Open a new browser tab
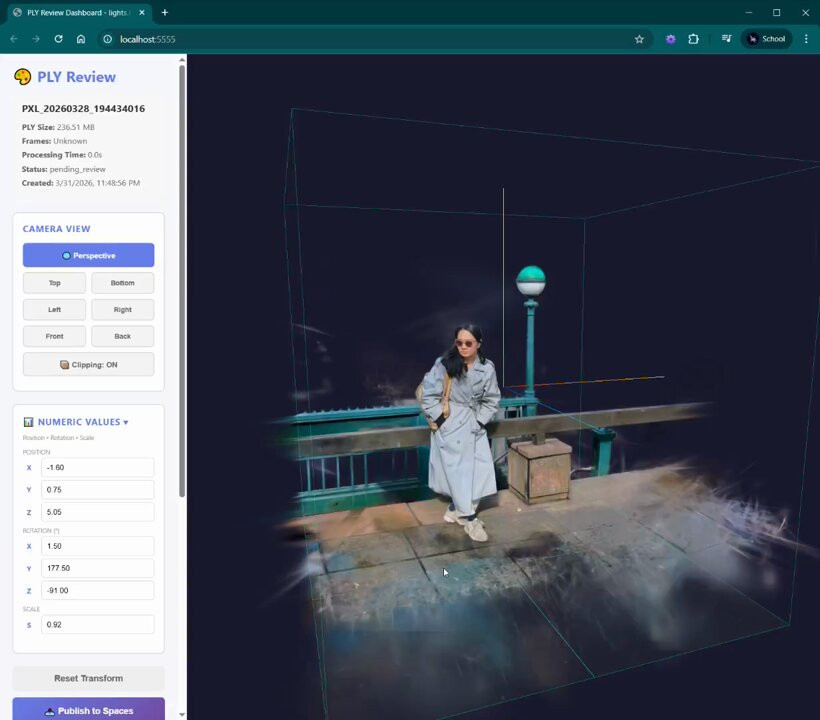The height and width of the screenshot is (720, 820). coord(165,13)
